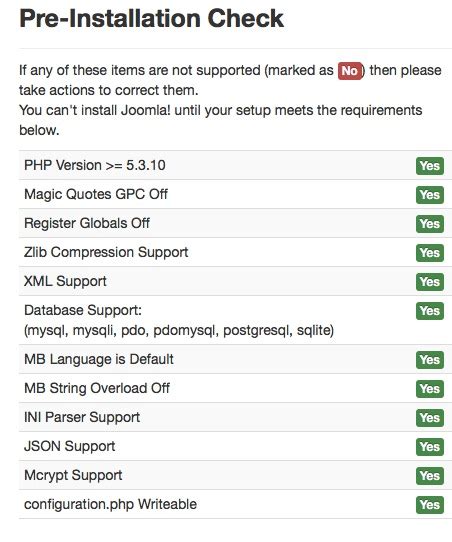Click the JSON Support row label
This screenshot has width=452, height=542.
[x=69, y=447]
